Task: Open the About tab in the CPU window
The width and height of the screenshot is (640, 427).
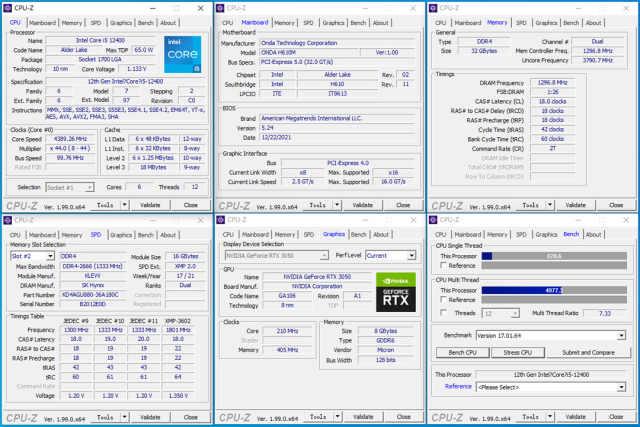Action: 168,23
